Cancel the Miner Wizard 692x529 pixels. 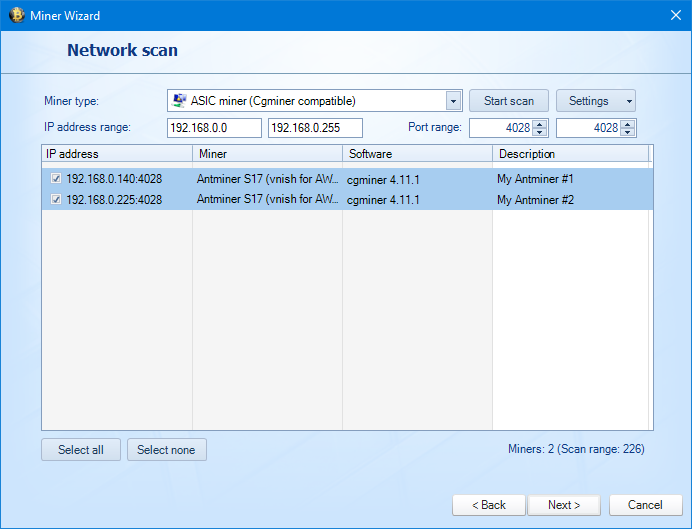[x=645, y=505]
